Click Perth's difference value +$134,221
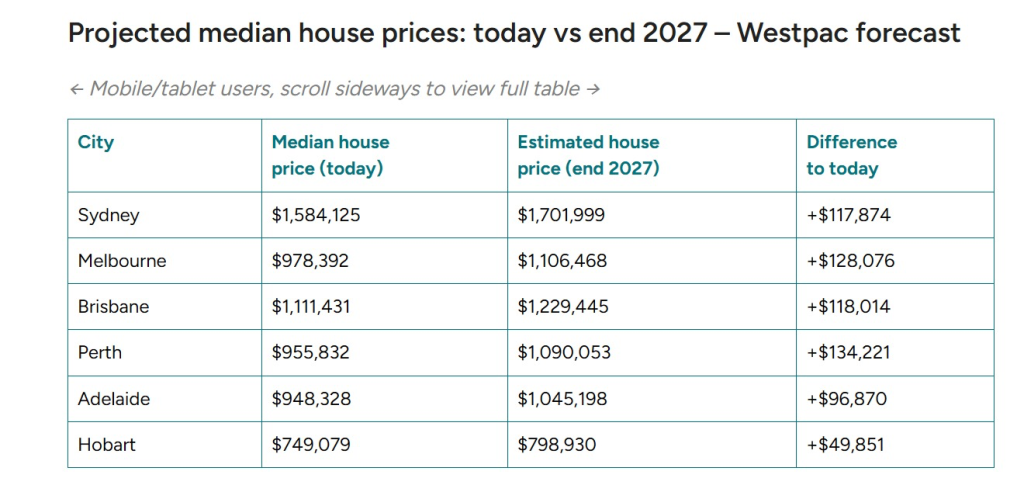Viewport: 1024px width, 485px height. [848, 353]
